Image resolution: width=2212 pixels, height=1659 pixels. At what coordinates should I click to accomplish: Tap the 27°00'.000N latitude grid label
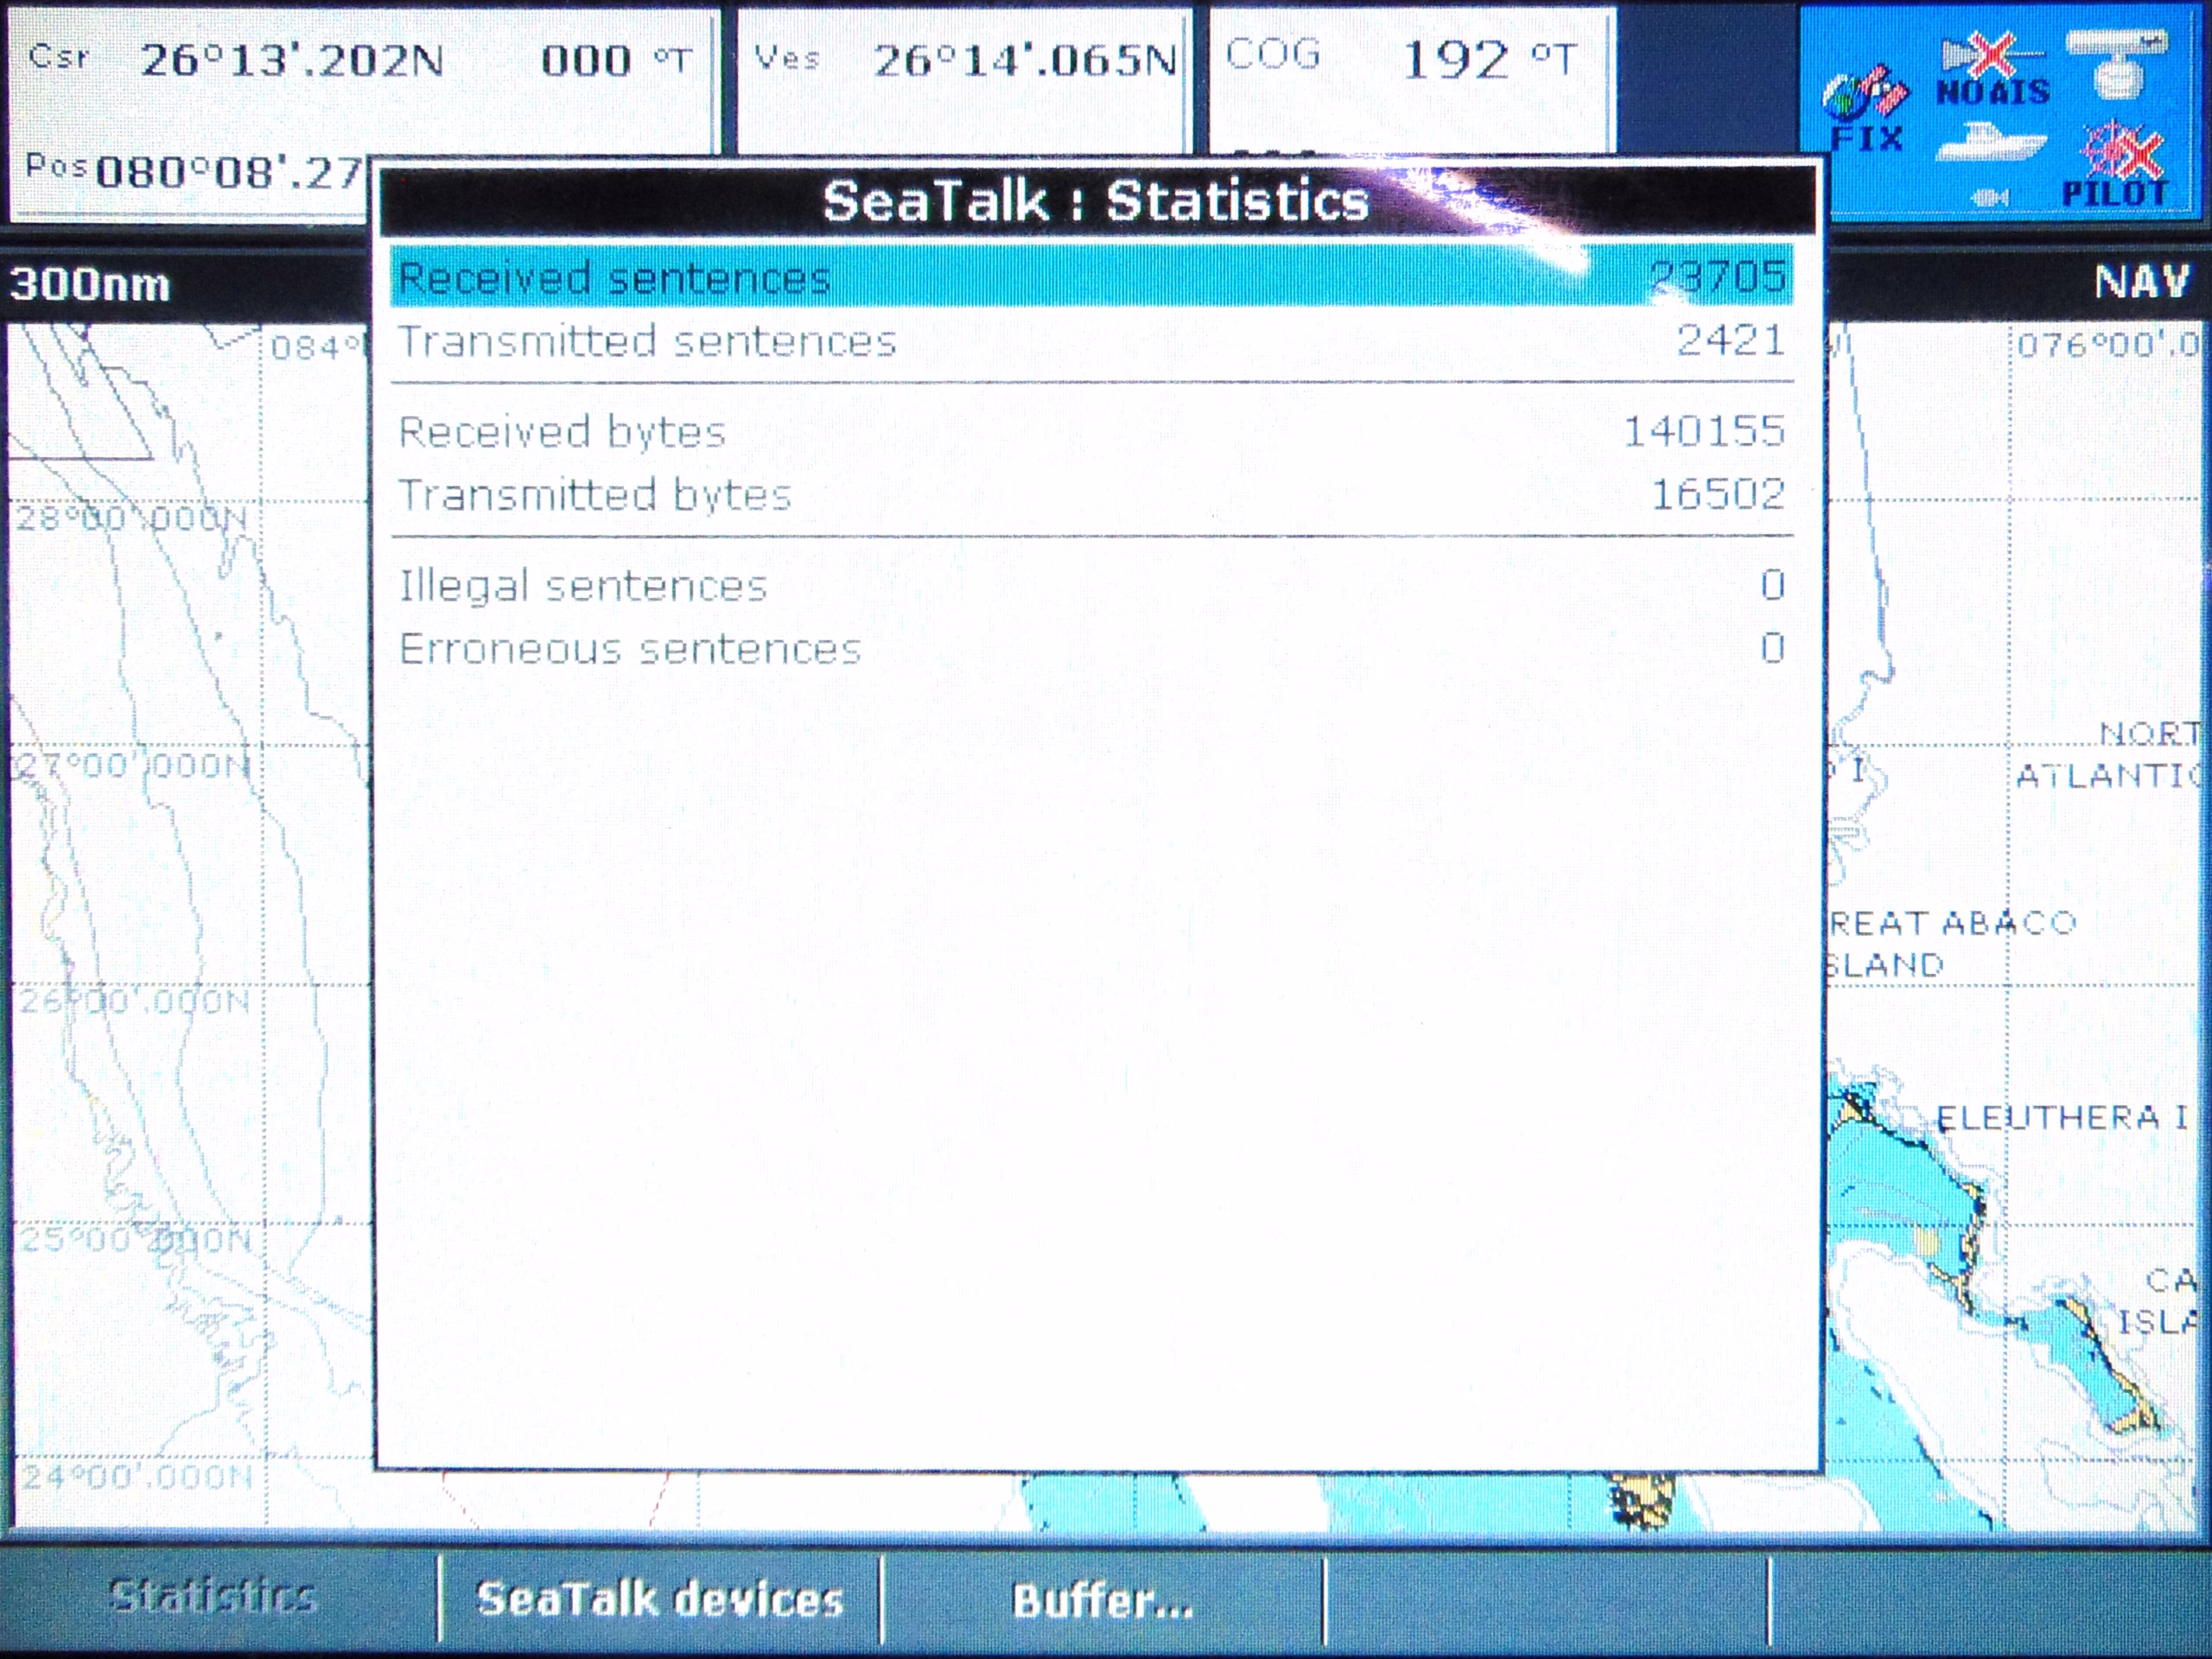(132, 766)
